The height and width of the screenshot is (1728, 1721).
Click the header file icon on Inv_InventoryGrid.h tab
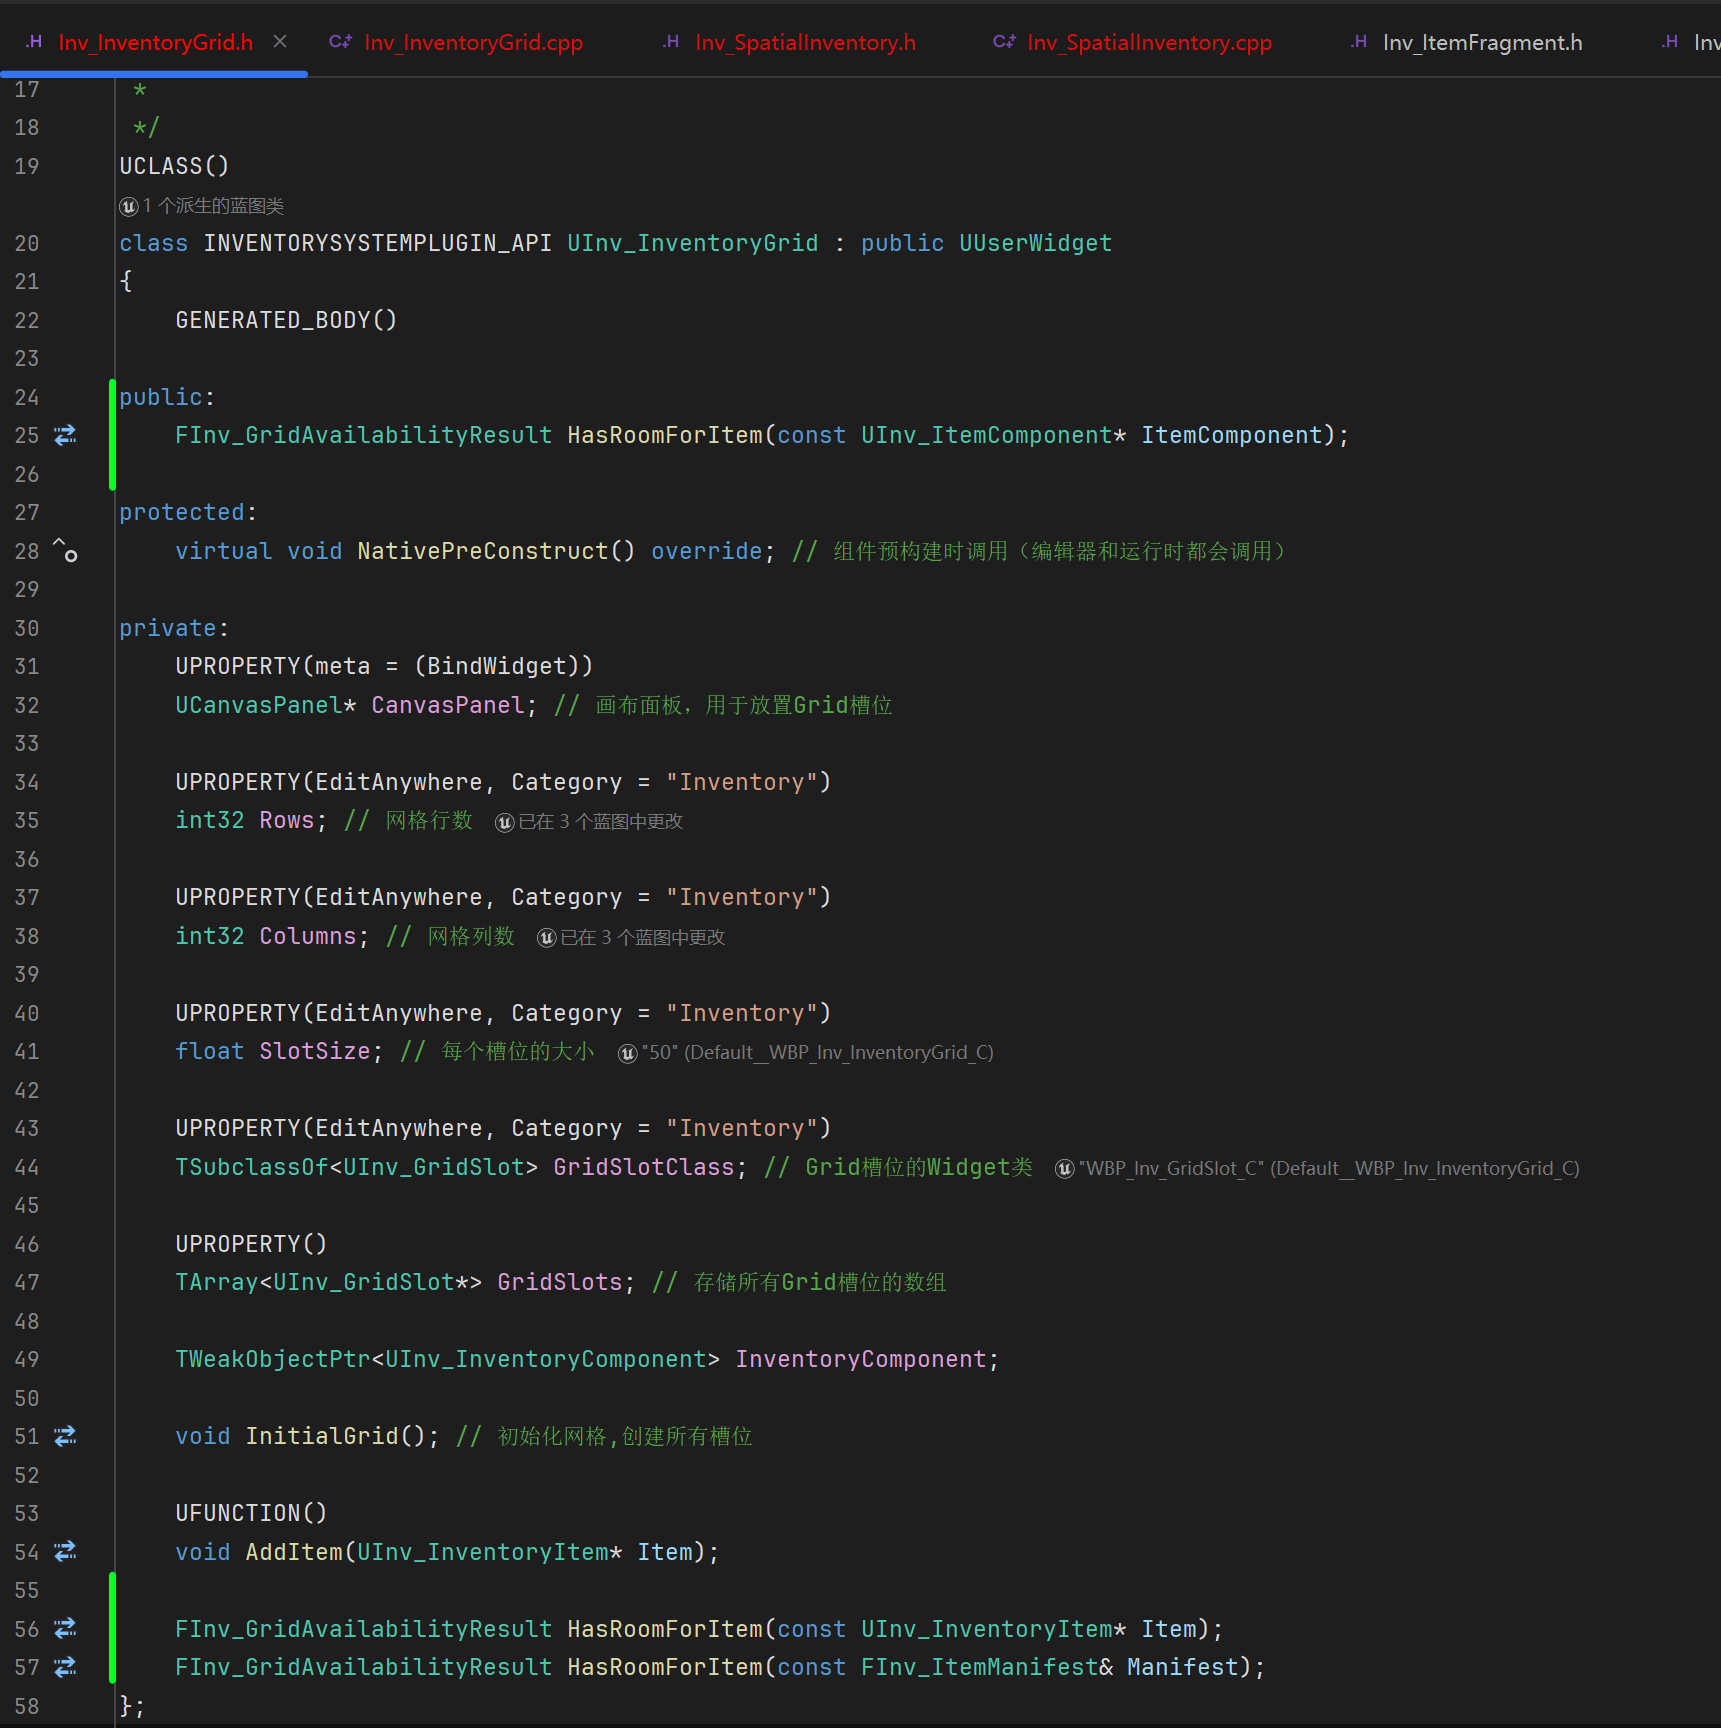pyautogui.click(x=34, y=42)
